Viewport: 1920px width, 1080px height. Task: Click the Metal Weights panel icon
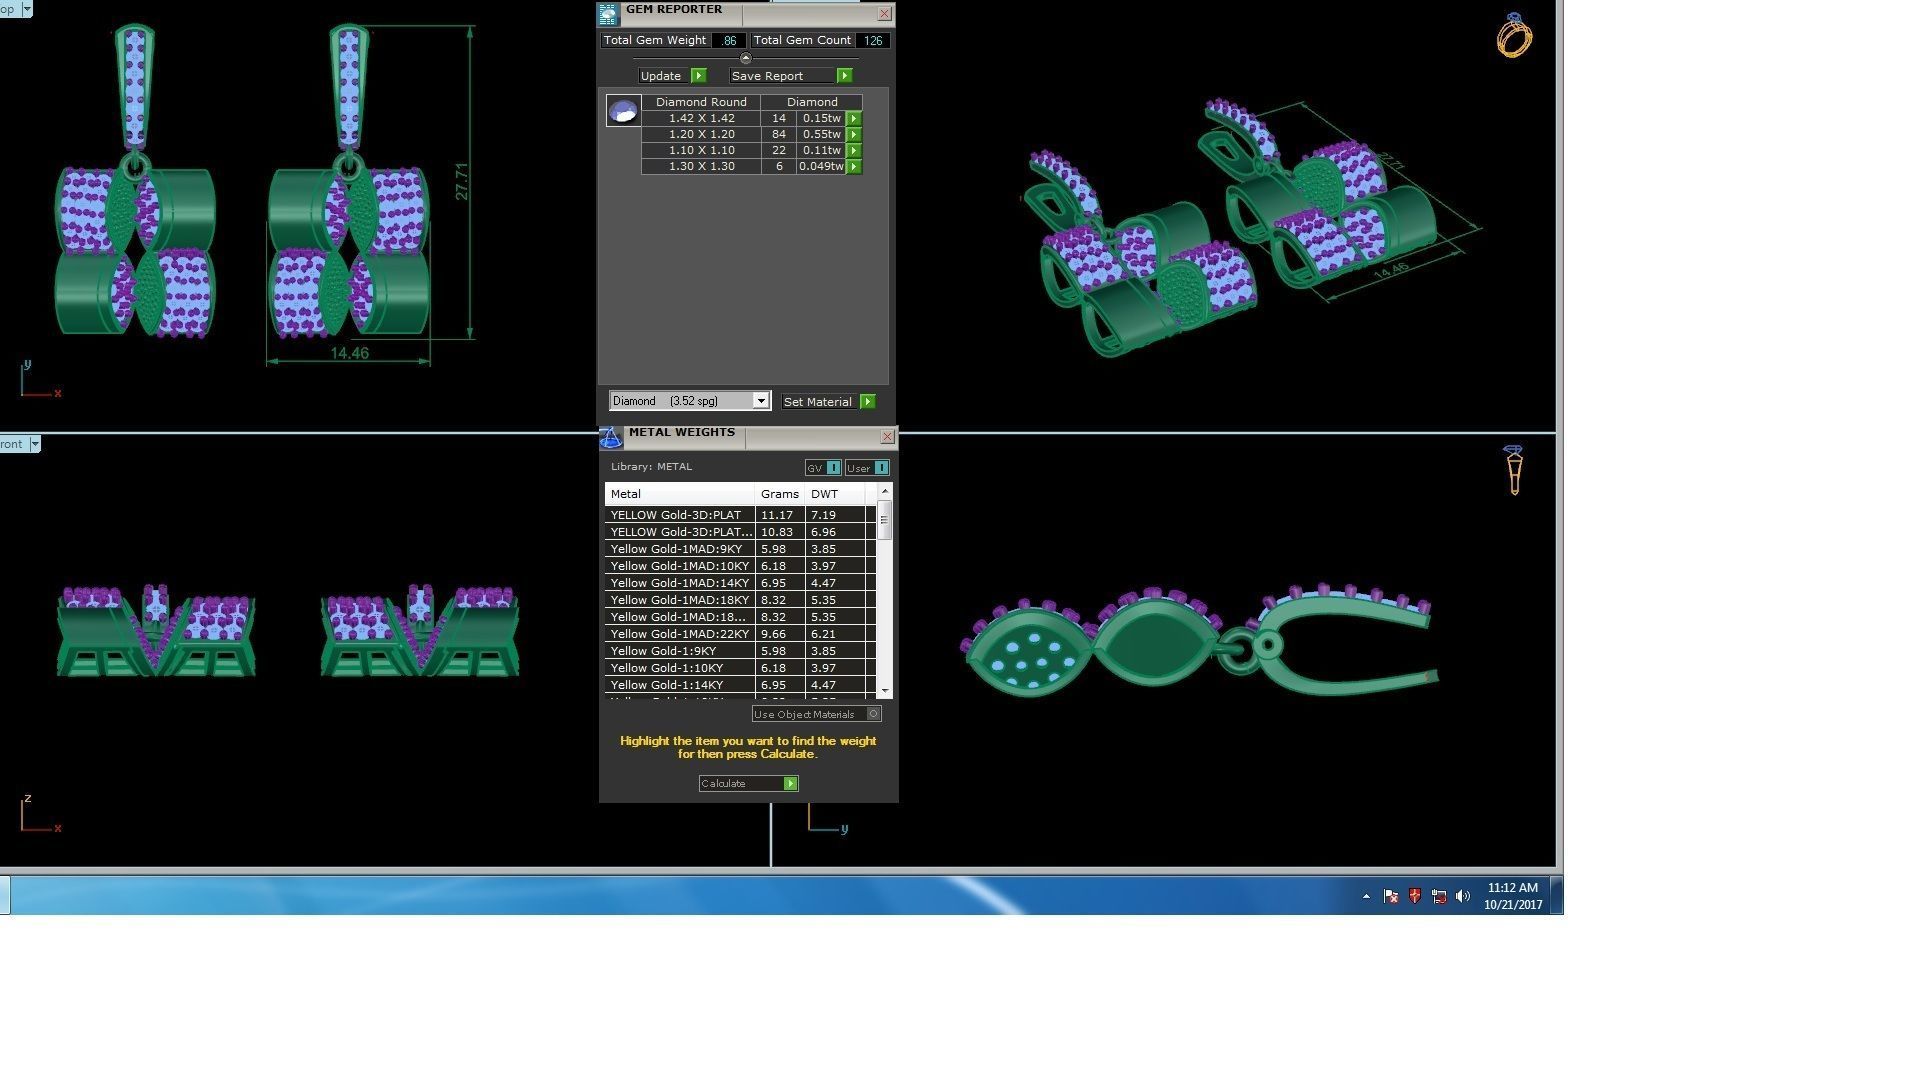[610, 437]
